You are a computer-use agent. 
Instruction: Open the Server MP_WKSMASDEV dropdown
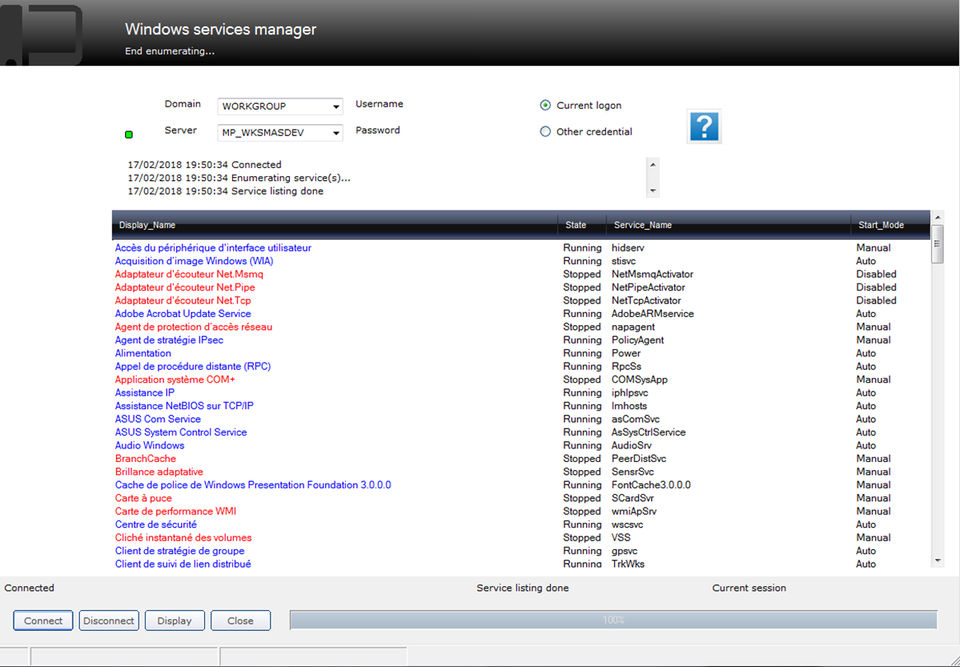pyautogui.click(x=280, y=132)
